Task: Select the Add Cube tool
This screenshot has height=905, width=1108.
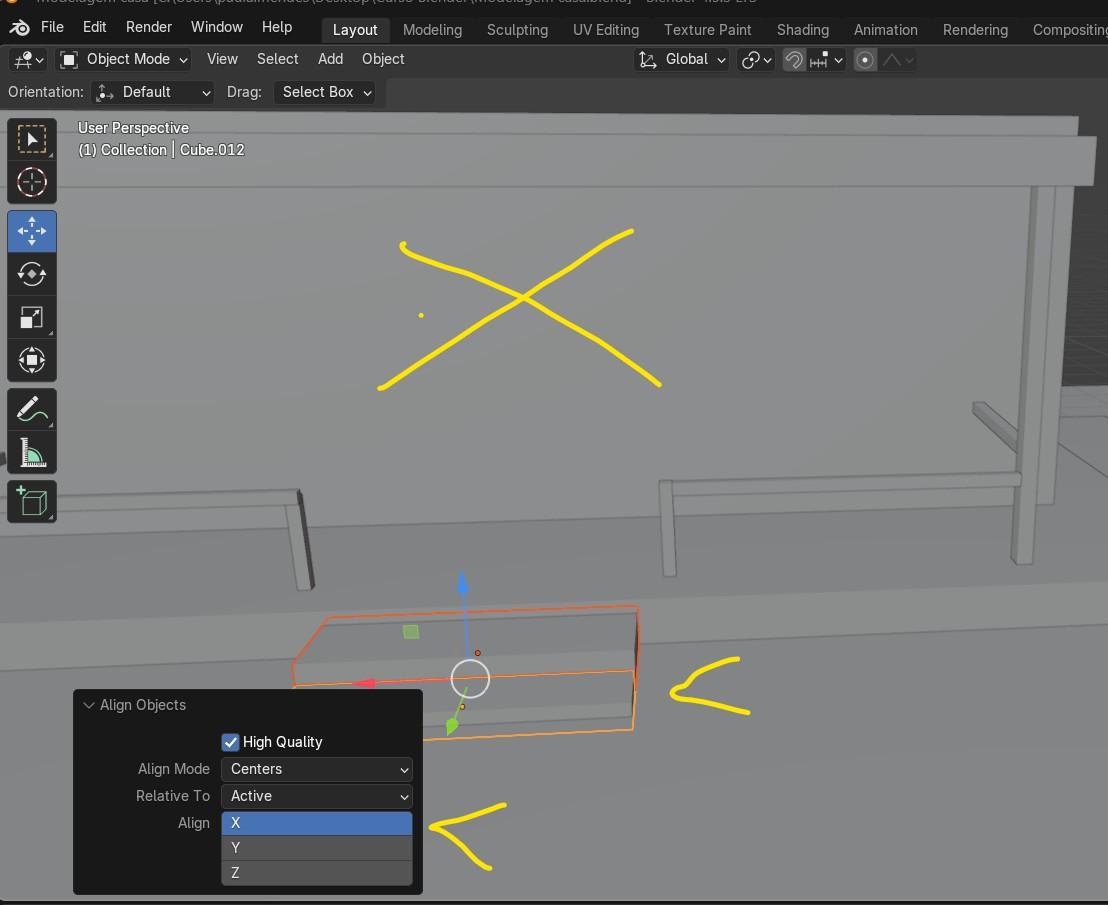Action: 32,502
